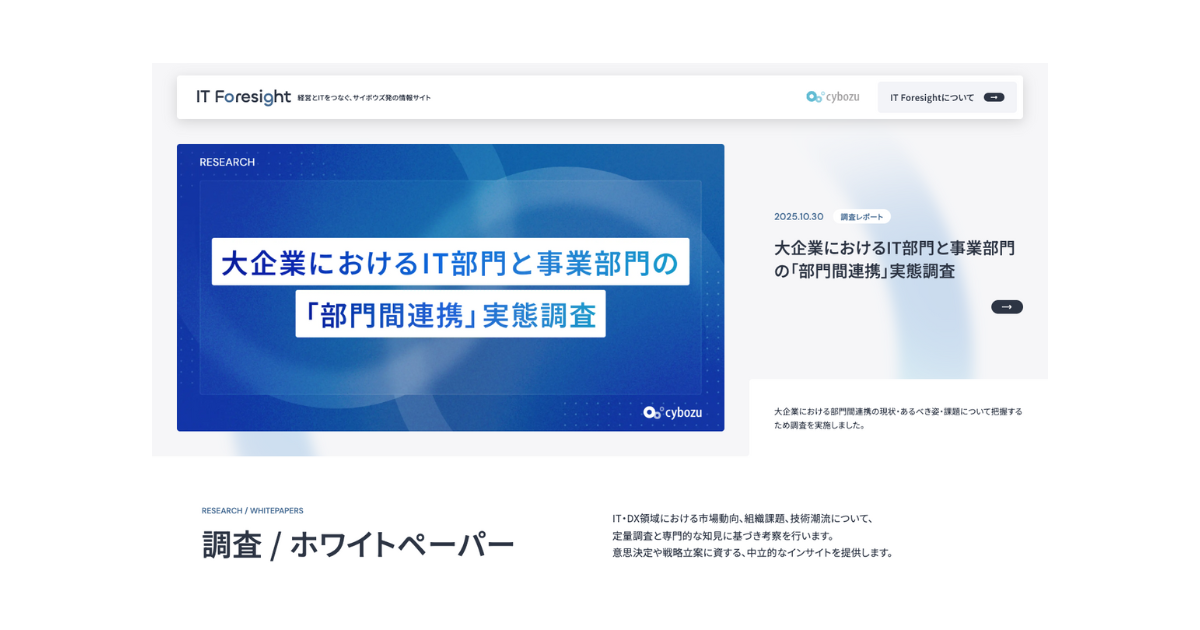This screenshot has height=630, width=1200.
Task: Click the 「部門間連携」実態調査 text on the banner
Action: pos(450,314)
